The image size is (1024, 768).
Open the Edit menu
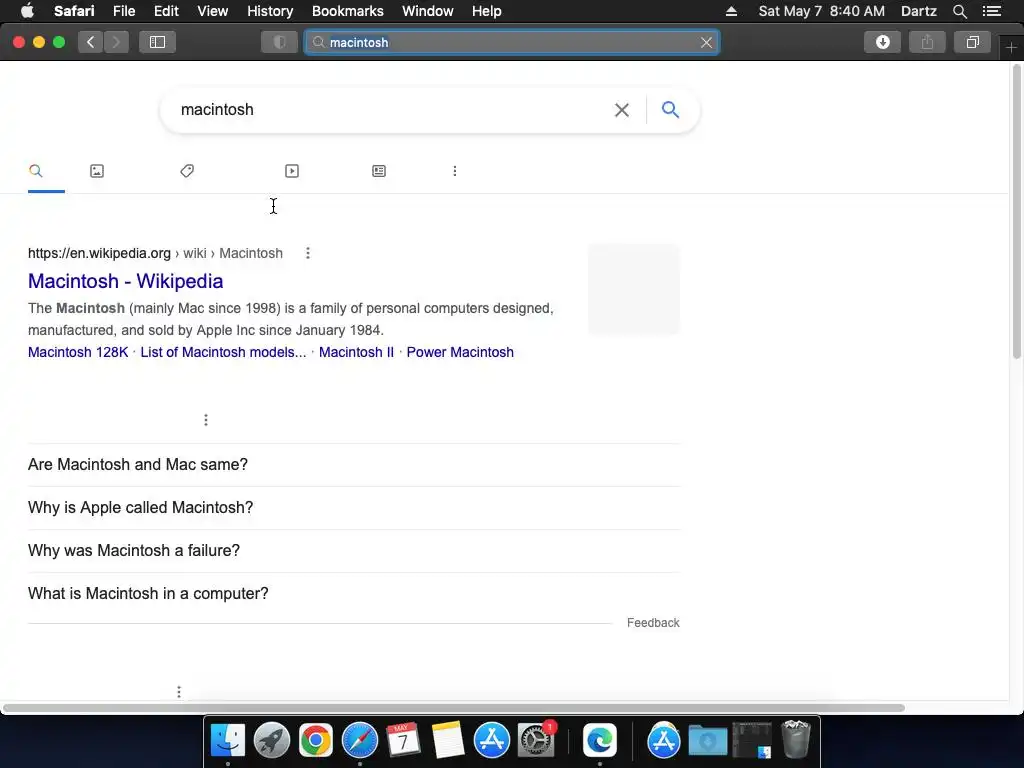[166, 11]
